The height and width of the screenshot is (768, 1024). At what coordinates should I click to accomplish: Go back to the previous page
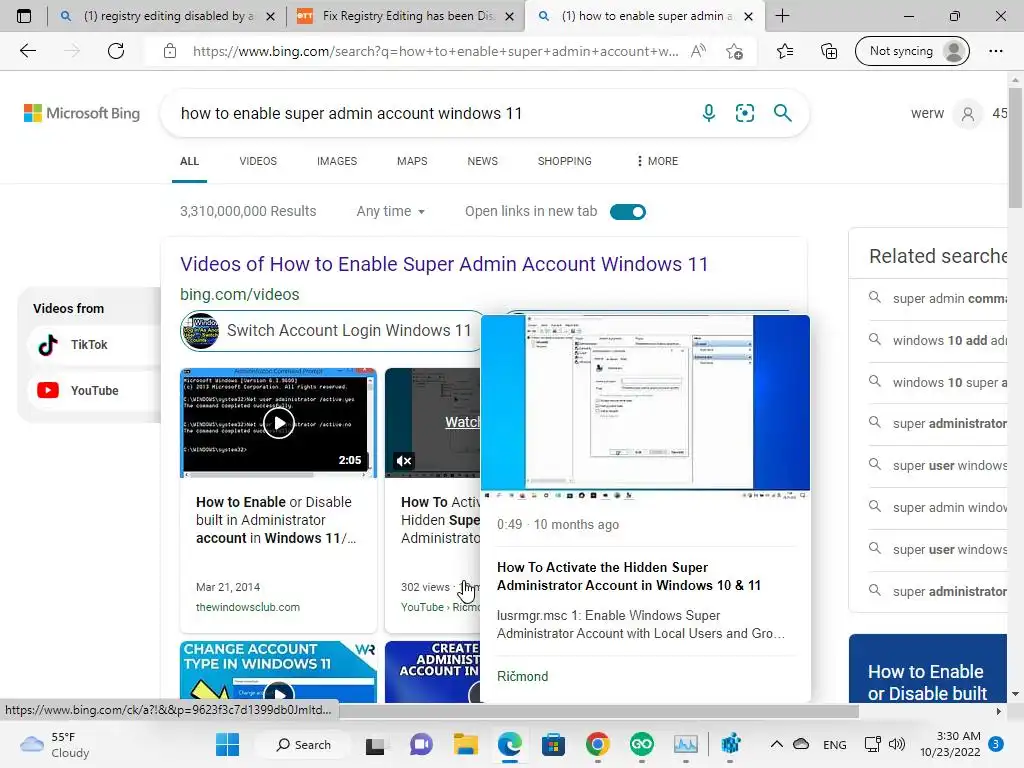pyautogui.click(x=27, y=51)
